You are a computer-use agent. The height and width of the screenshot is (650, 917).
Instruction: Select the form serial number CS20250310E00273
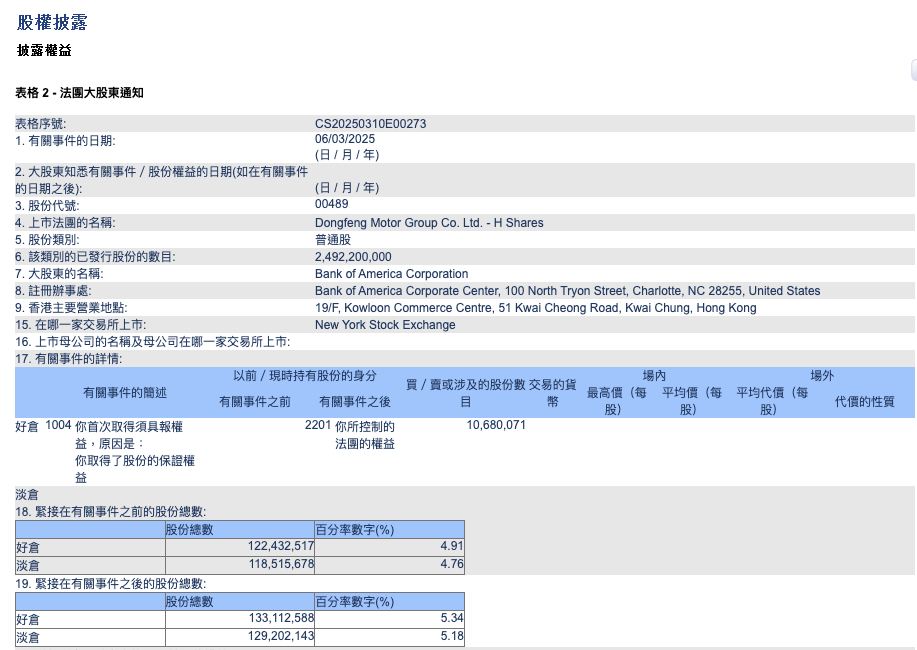370,124
